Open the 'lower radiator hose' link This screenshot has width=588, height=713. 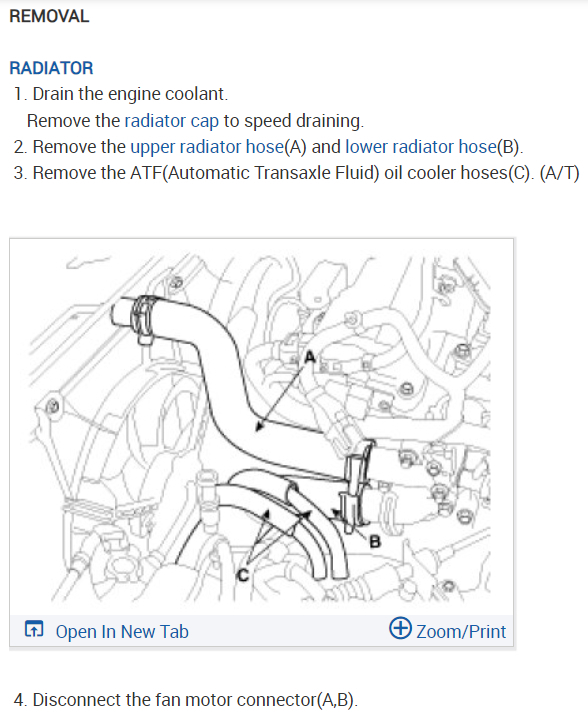click(421, 147)
